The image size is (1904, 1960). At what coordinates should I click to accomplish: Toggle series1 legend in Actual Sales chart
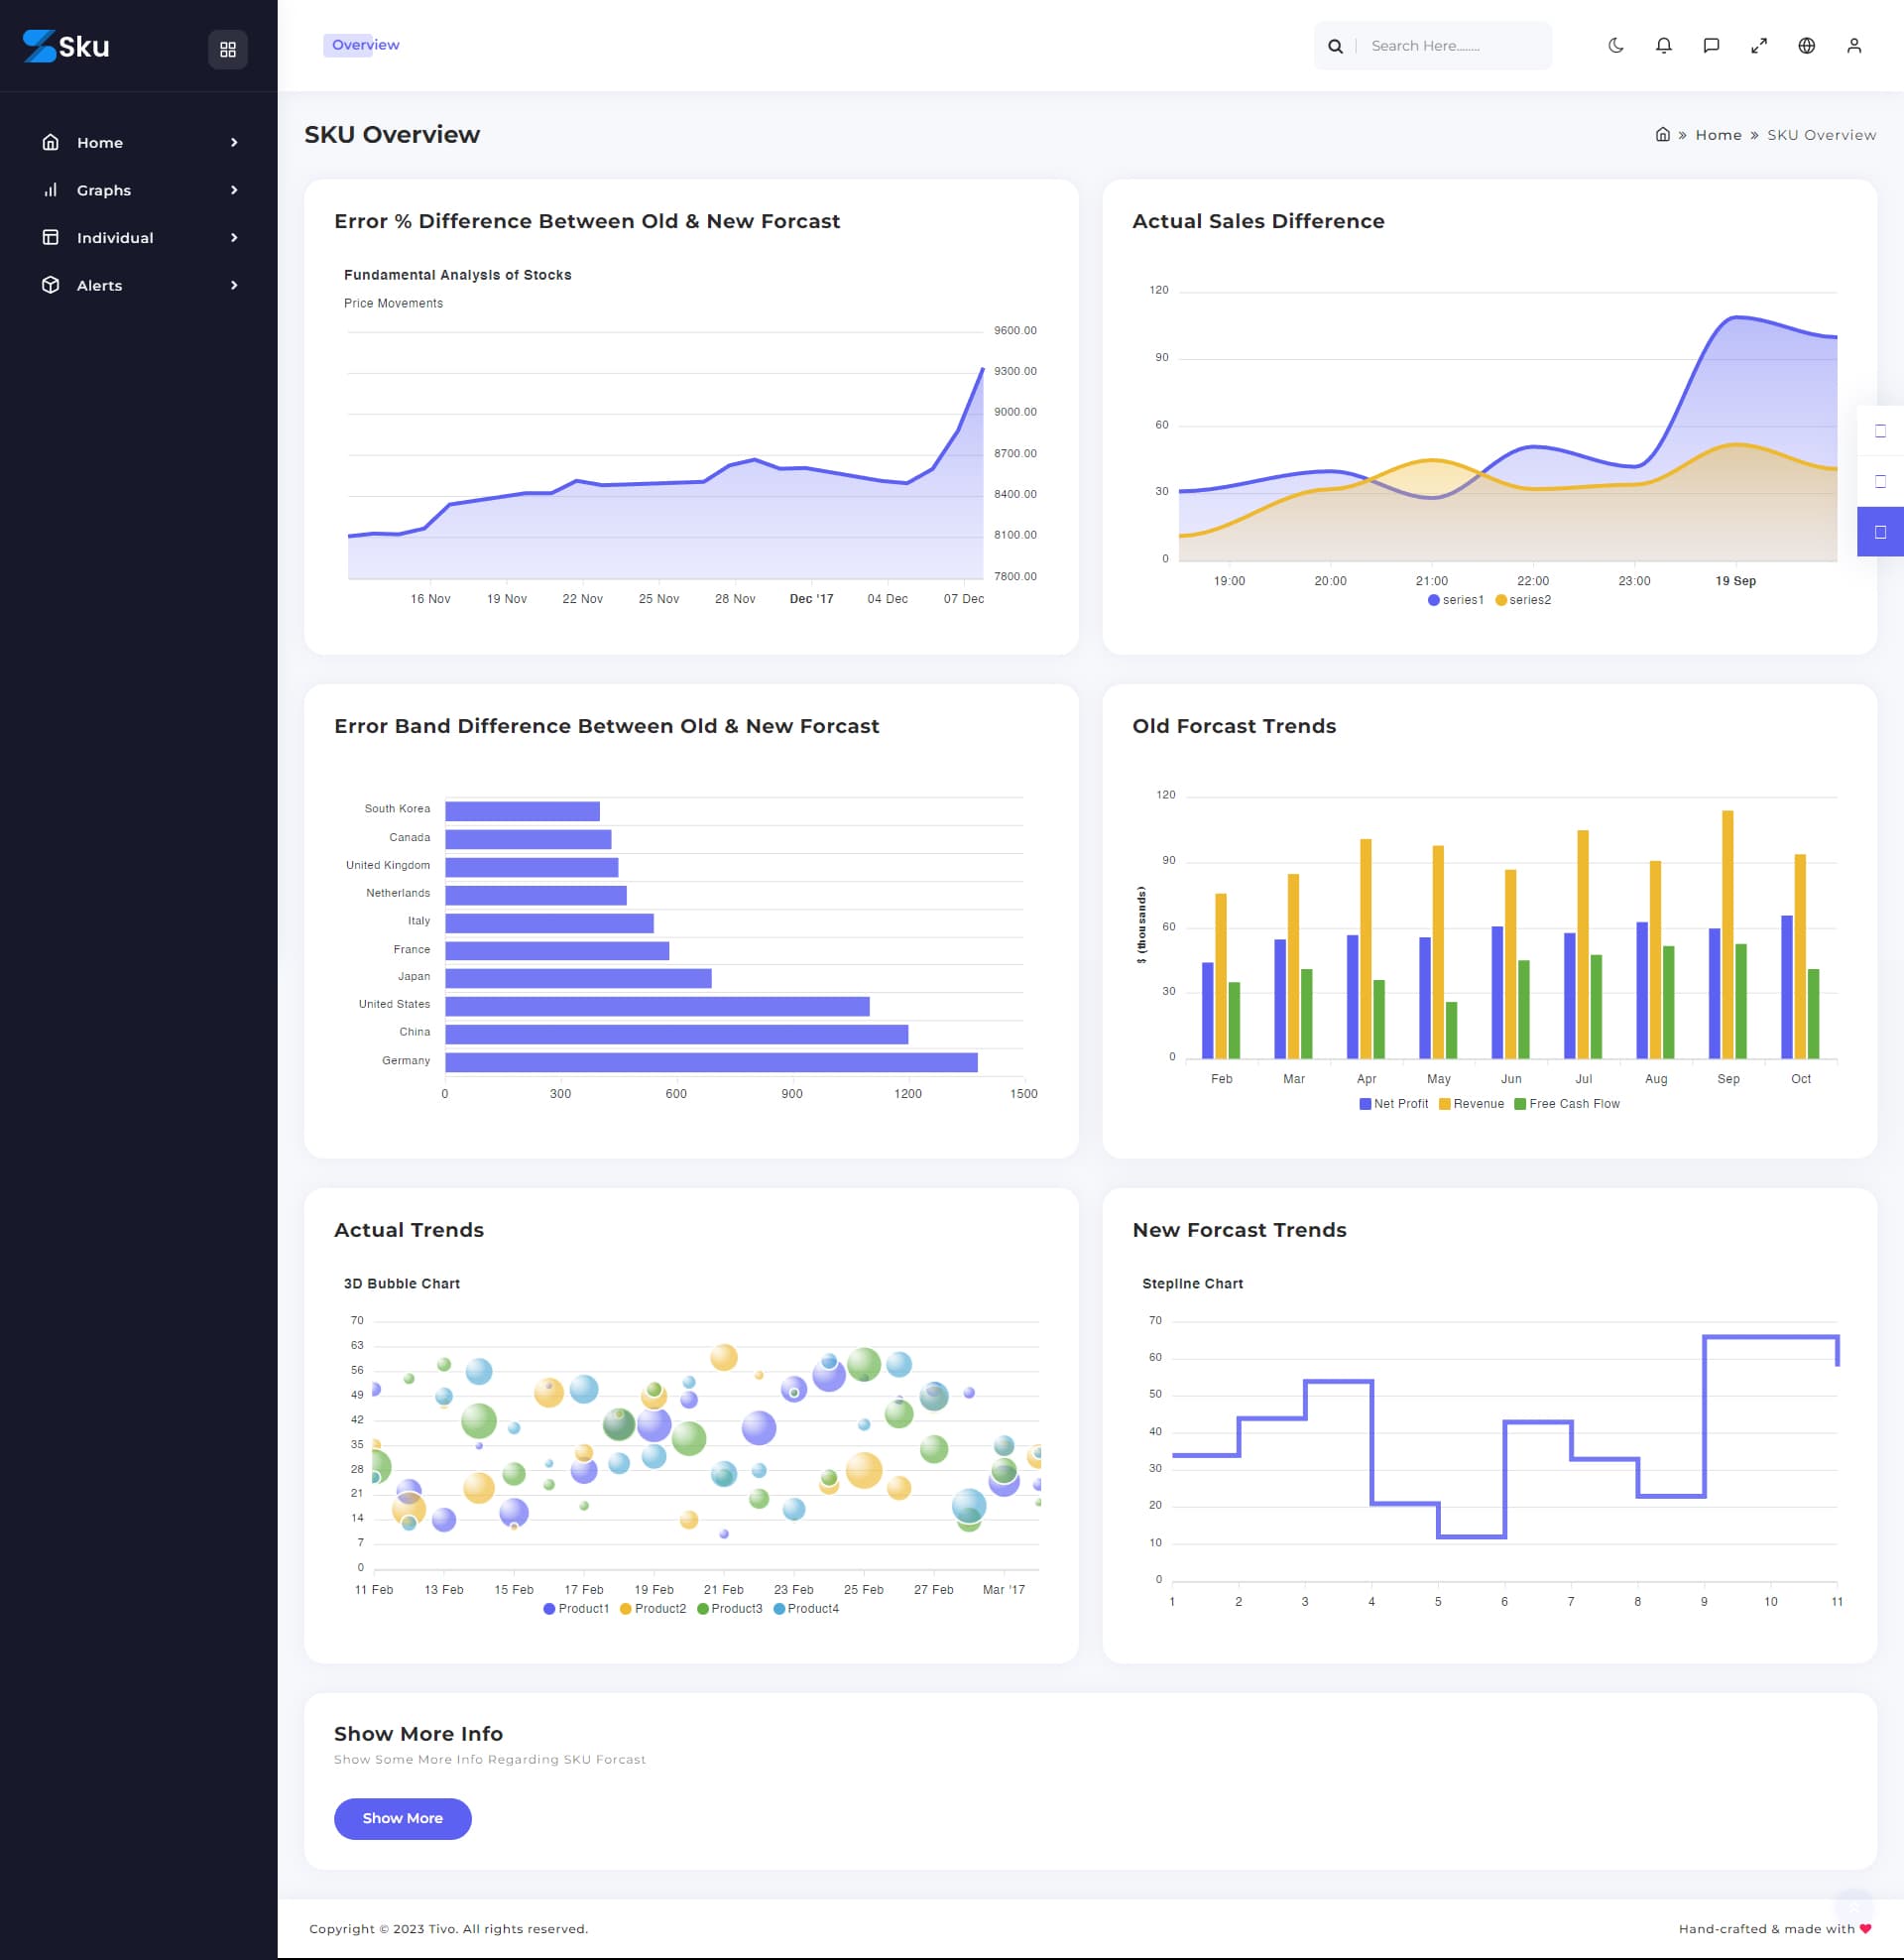1456,600
